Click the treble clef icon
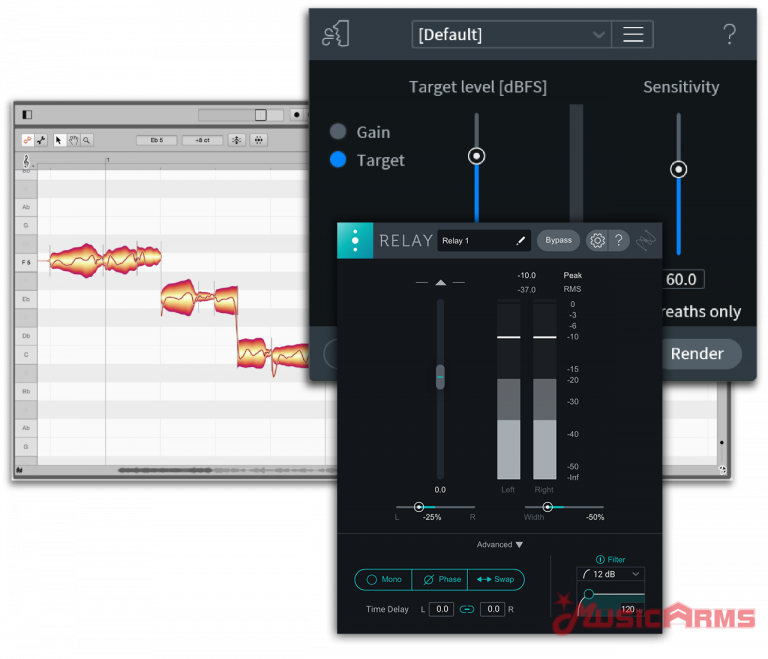This screenshot has height=659, width=768. (x=26, y=161)
